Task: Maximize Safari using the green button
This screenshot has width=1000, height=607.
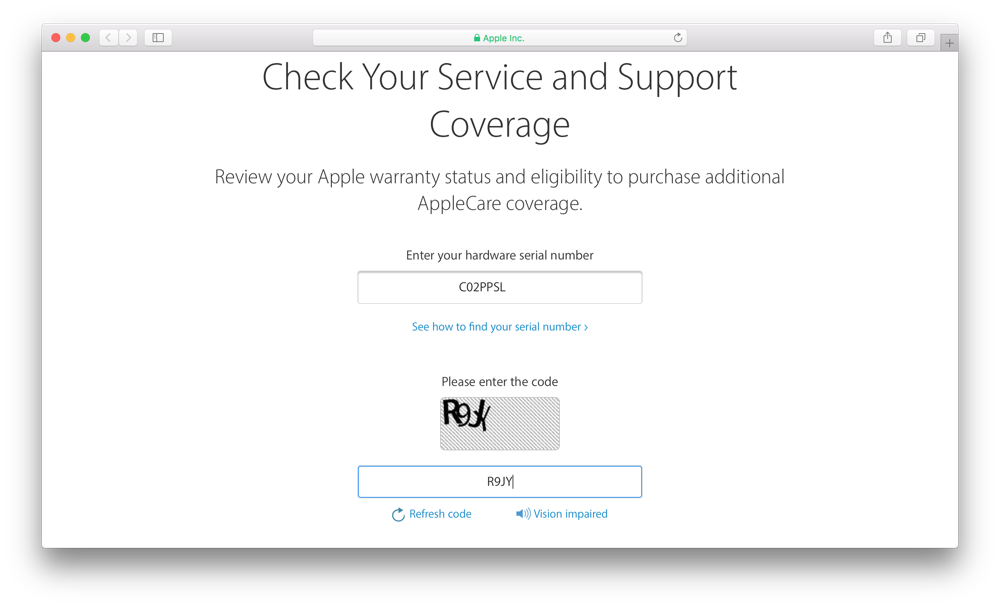Action: click(85, 38)
